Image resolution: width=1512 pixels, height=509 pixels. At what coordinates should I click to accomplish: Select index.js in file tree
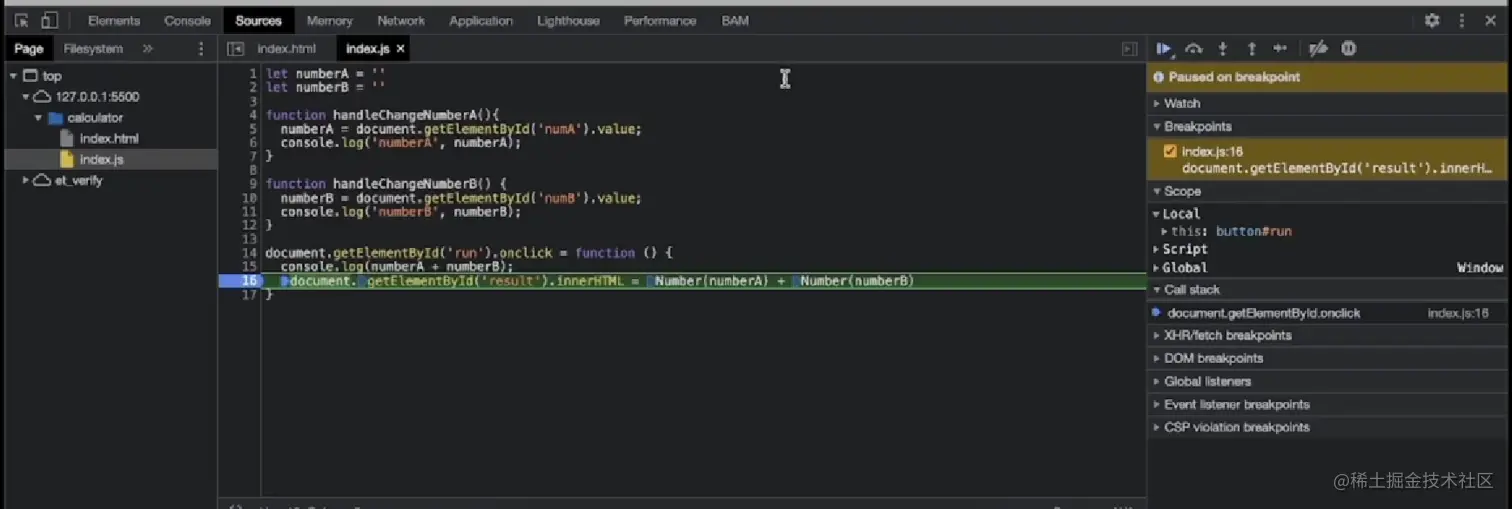pos(101,159)
